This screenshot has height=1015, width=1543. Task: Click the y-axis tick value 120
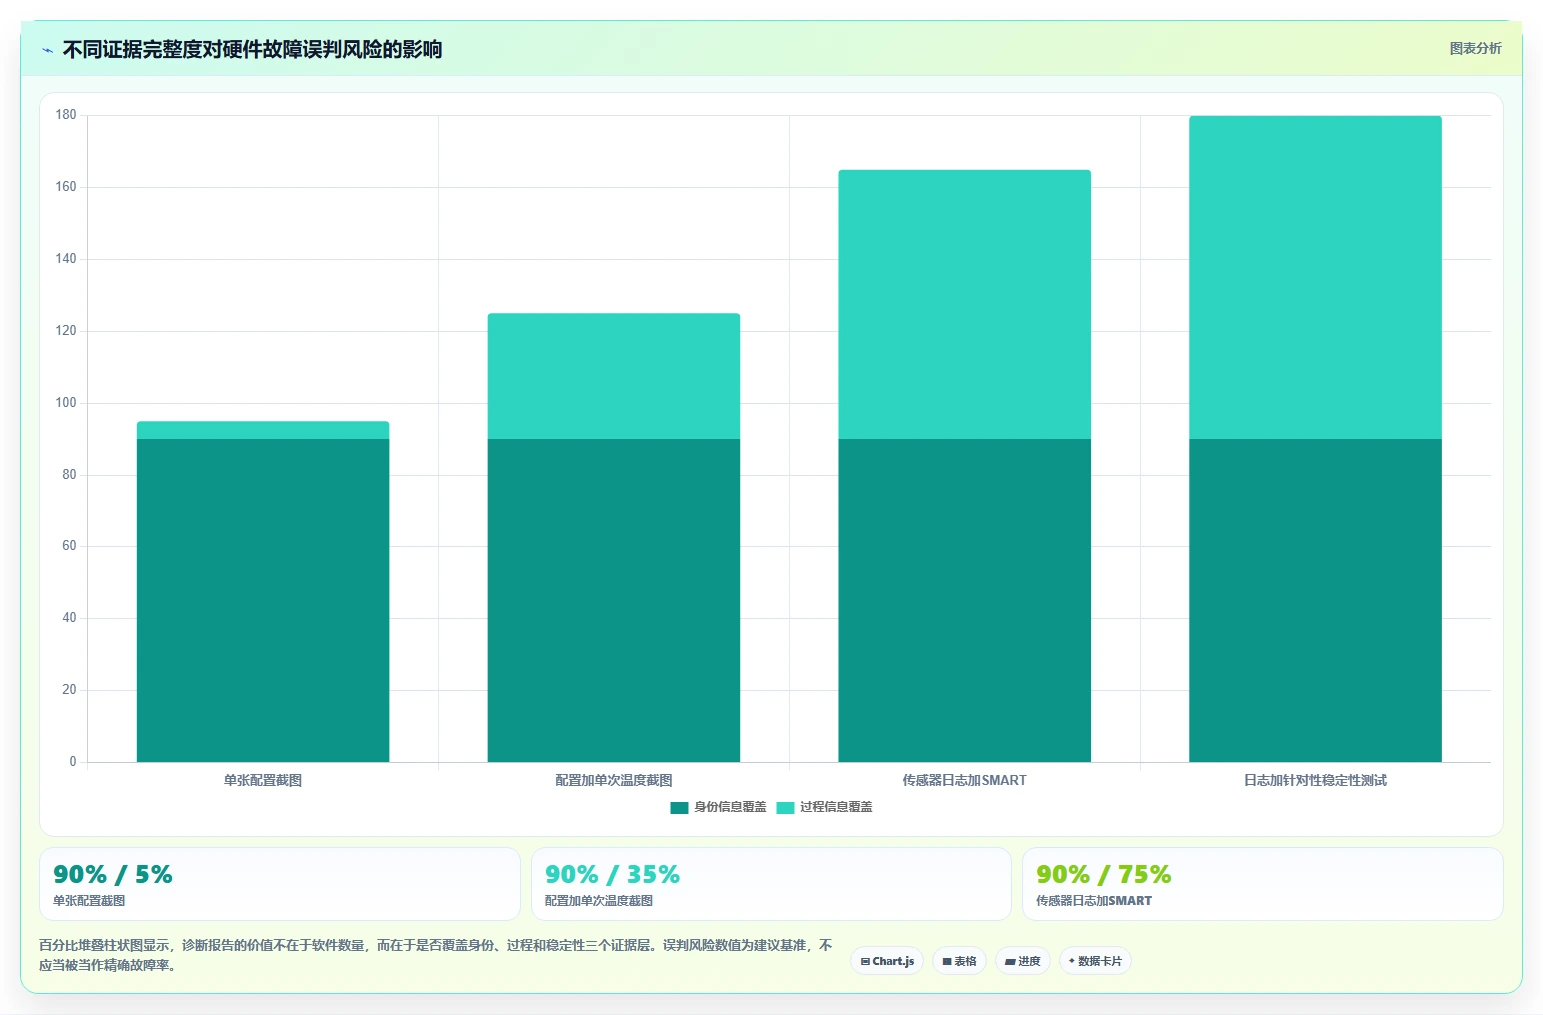pyautogui.click(x=66, y=331)
